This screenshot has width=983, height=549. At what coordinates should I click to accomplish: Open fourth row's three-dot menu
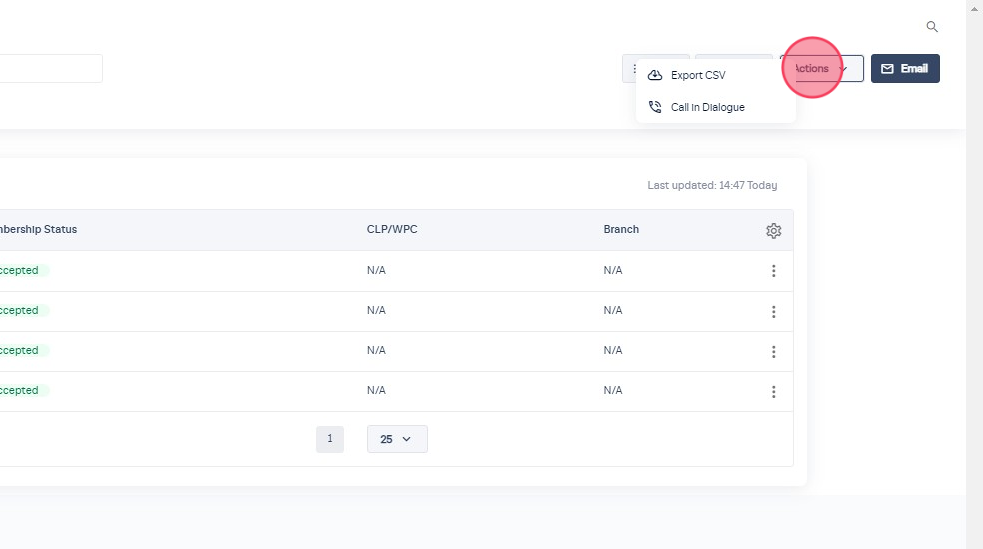pyautogui.click(x=773, y=391)
